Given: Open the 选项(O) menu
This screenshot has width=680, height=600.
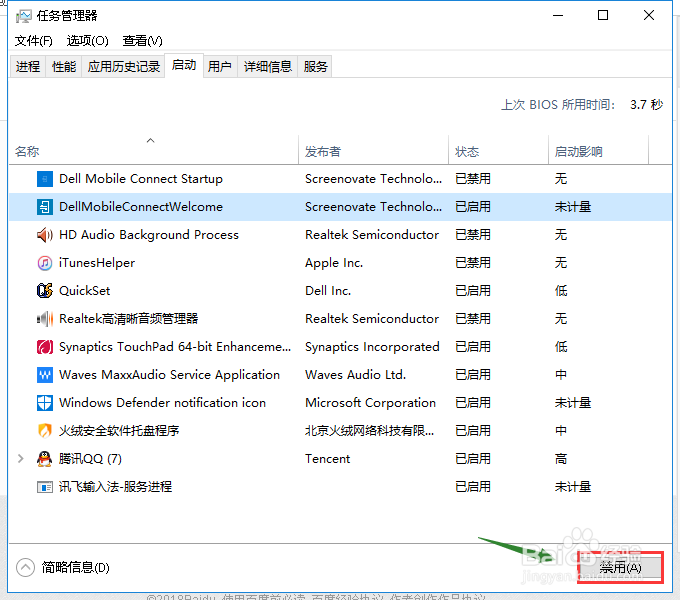Looking at the screenshot, I should pyautogui.click(x=88, y=41).
